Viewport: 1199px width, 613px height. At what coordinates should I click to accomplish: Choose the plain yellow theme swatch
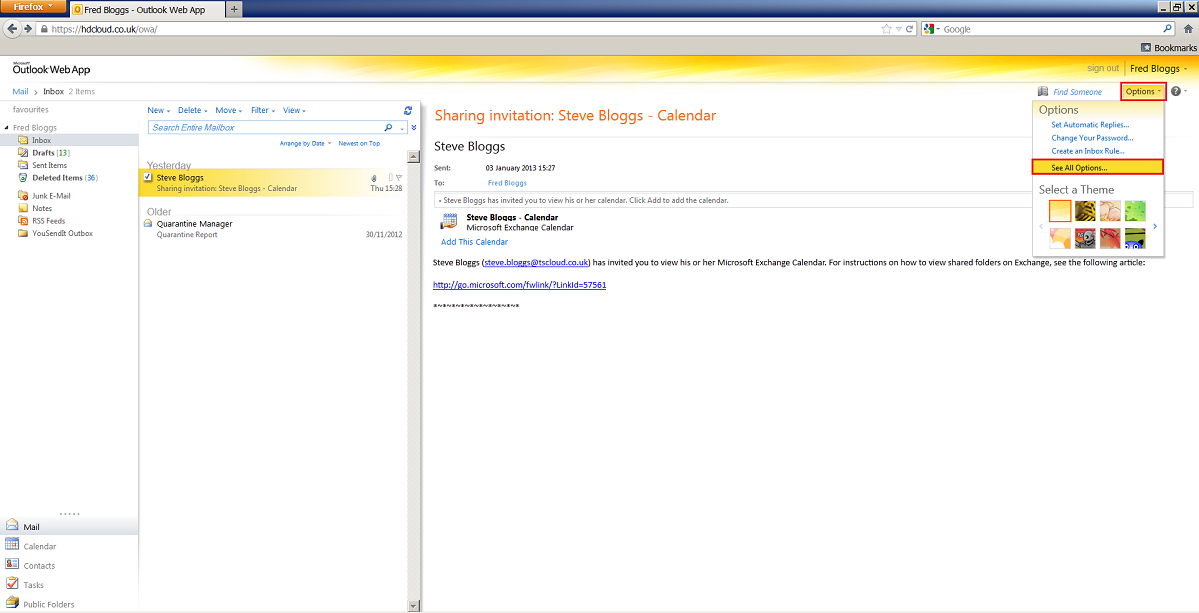(x=1060, y=211)
